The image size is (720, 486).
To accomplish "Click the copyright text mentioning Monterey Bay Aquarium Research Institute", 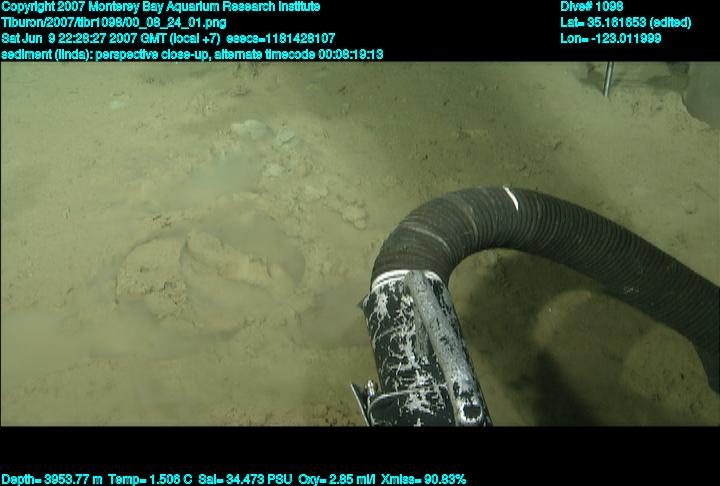I will coord(161,7).
